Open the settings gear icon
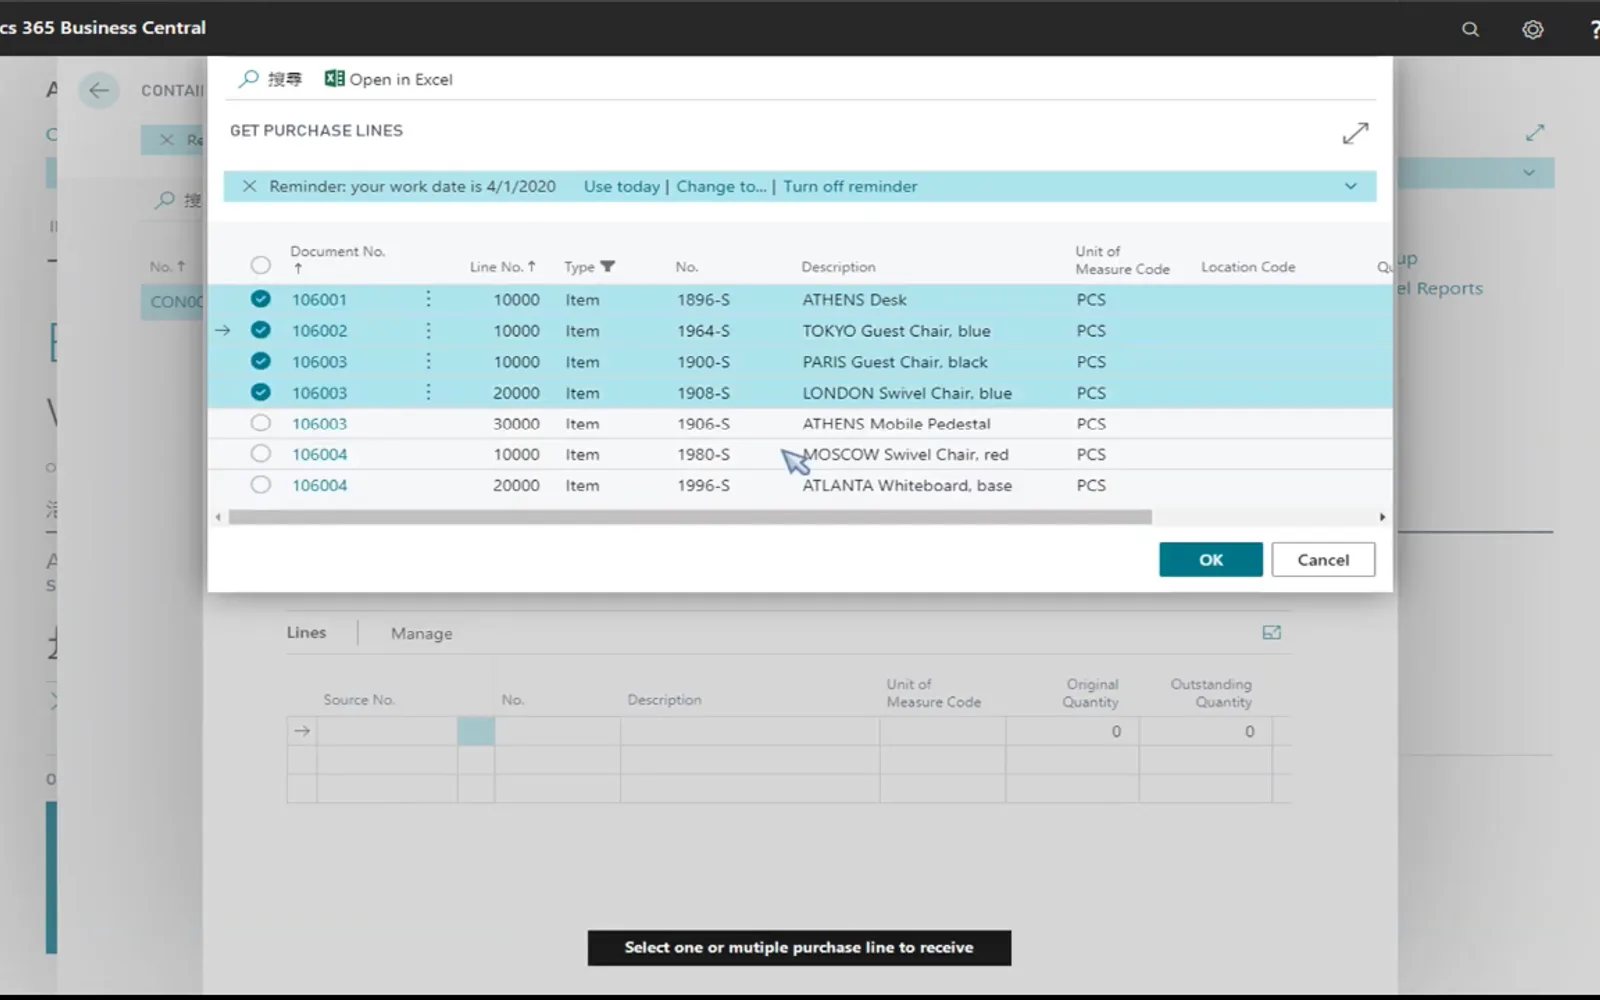The height and width of the screenshot is (1000, 1600). (x=1532, y=29)
